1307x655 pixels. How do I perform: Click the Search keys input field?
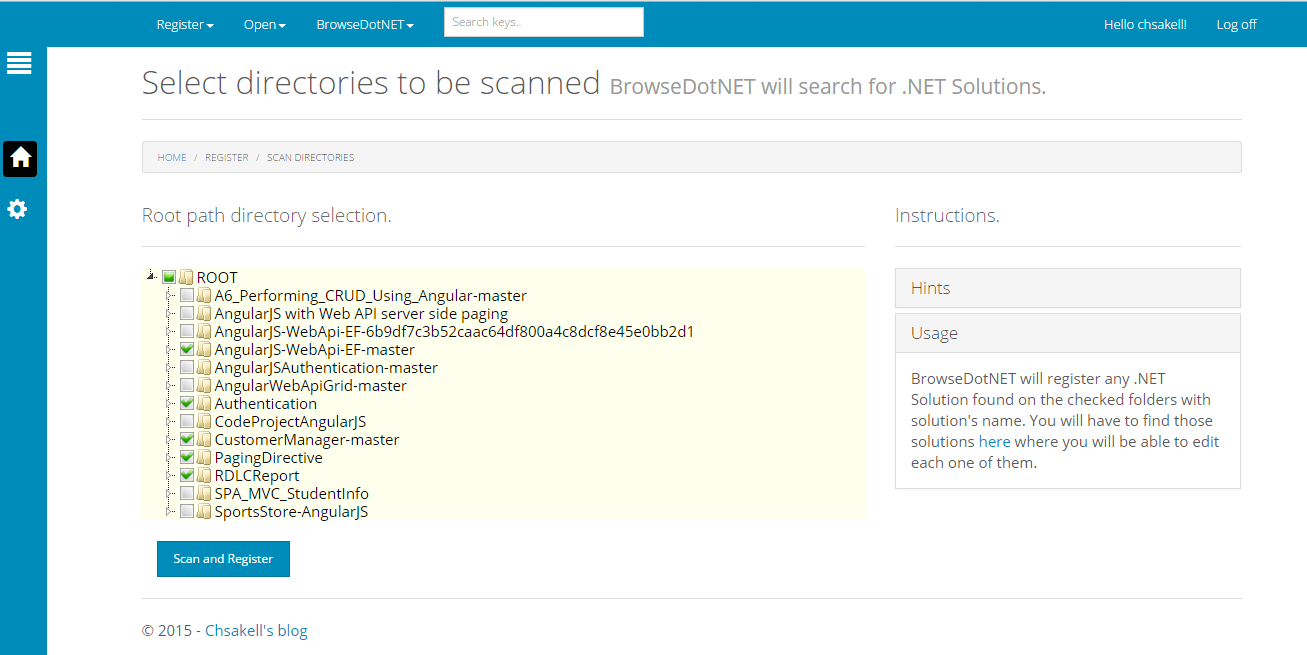click(x=543, y=22)
